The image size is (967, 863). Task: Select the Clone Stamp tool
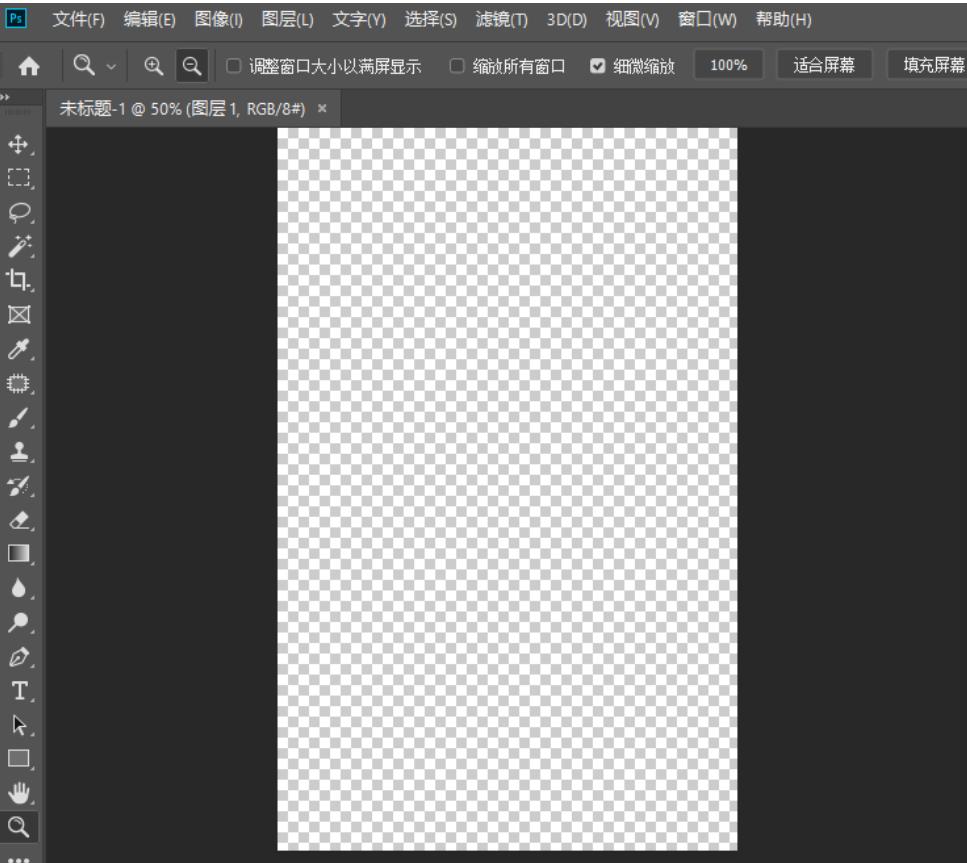pyautogui.click(x=19, y=451)
